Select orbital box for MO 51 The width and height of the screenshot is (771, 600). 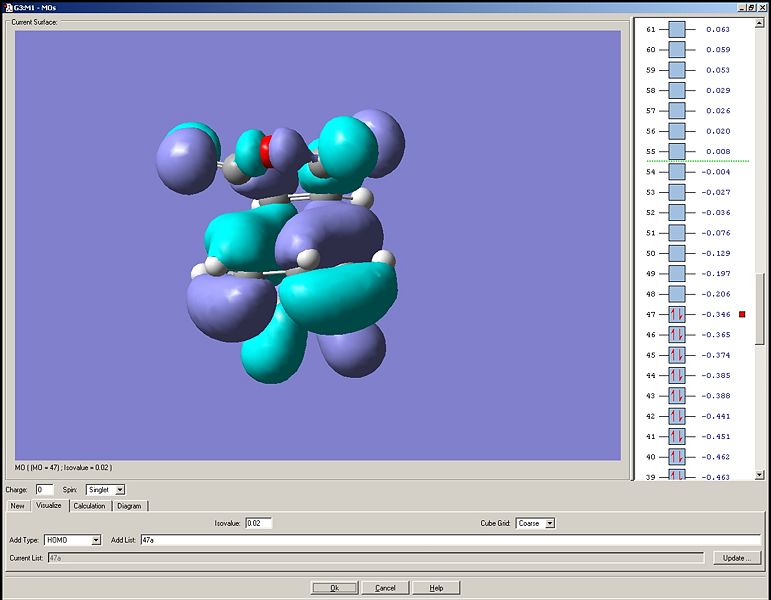pyautogui.click(x=677, y=233)
